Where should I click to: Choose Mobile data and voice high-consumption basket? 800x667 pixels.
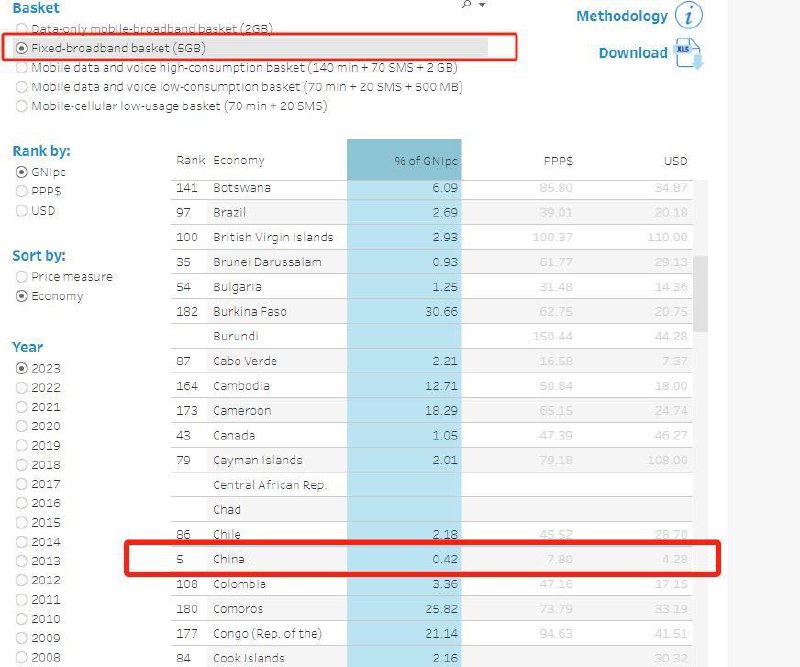[237, 67]
